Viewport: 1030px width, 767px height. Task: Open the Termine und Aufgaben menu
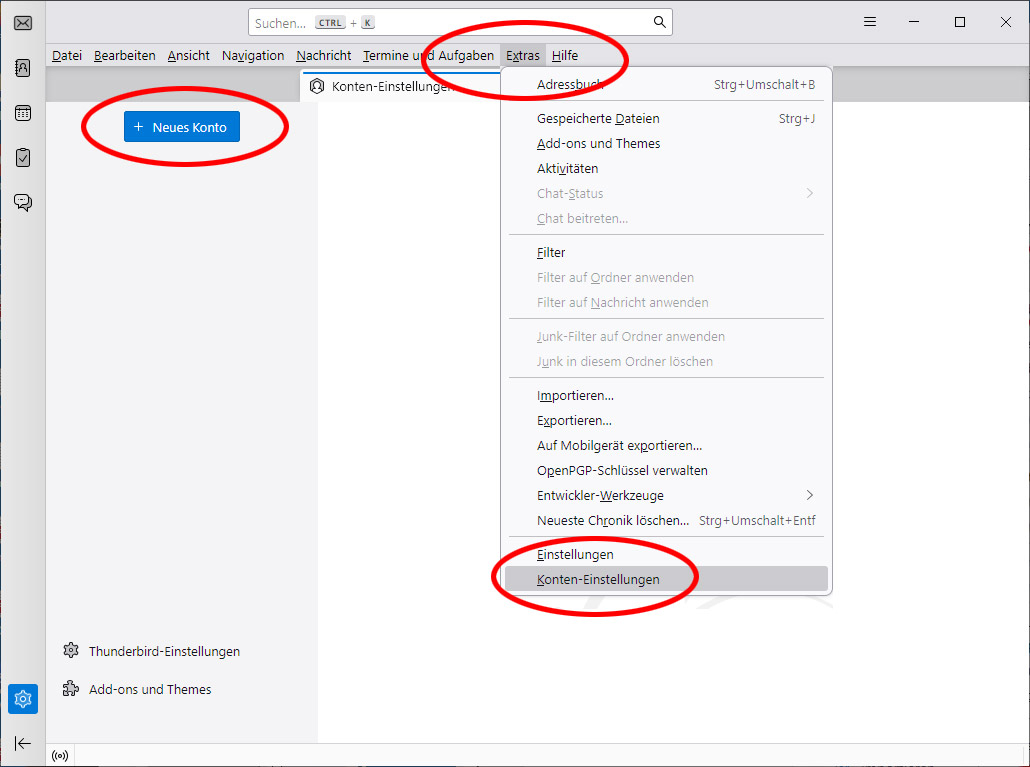coord(428,56)
